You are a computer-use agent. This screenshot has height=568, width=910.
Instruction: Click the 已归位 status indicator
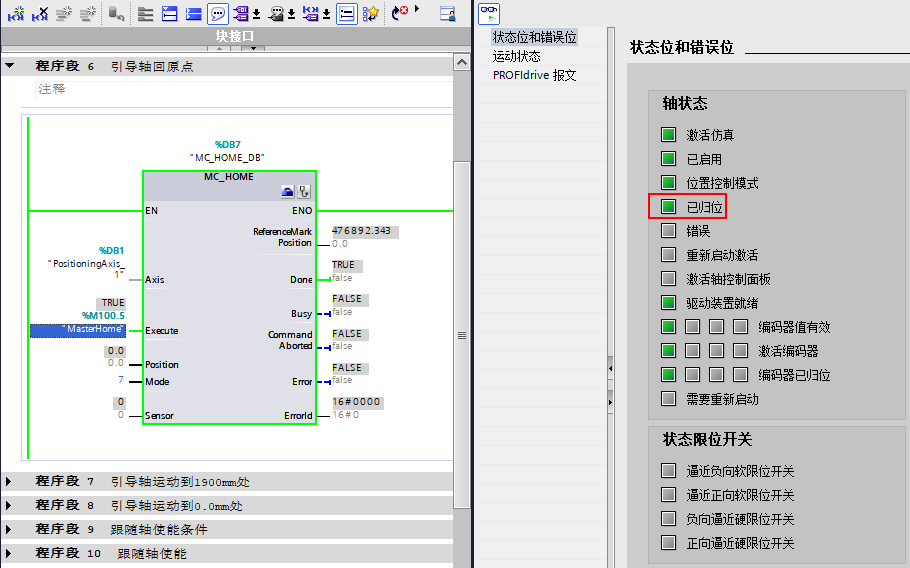click(x=669, y=207)
